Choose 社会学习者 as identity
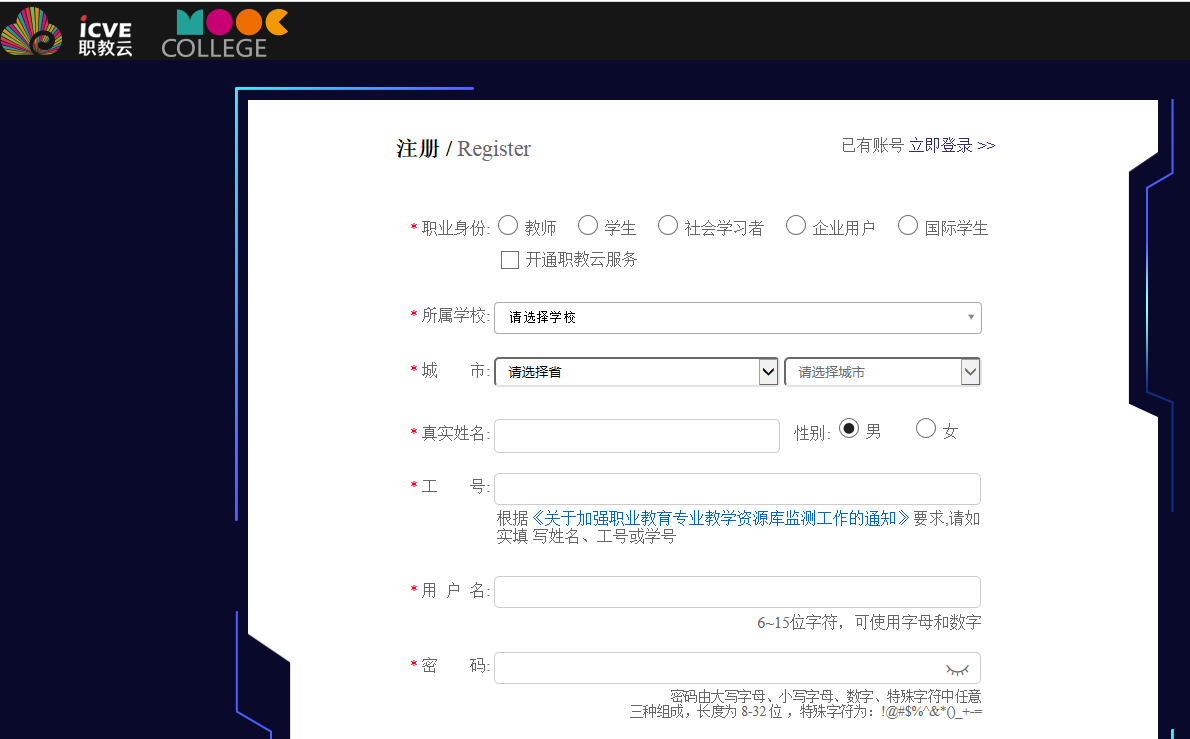This screenshot has height=739, width=1190. coord(668,225)
